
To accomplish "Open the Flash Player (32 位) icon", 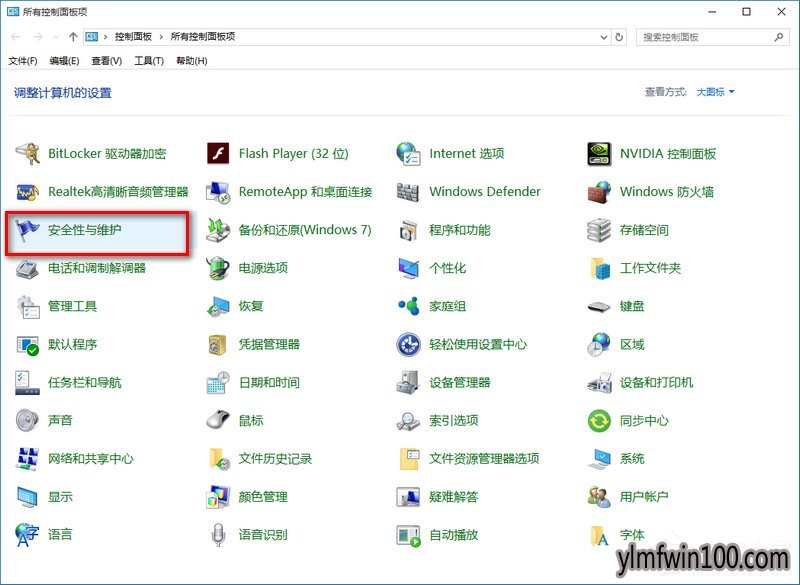I will (218, 154).
